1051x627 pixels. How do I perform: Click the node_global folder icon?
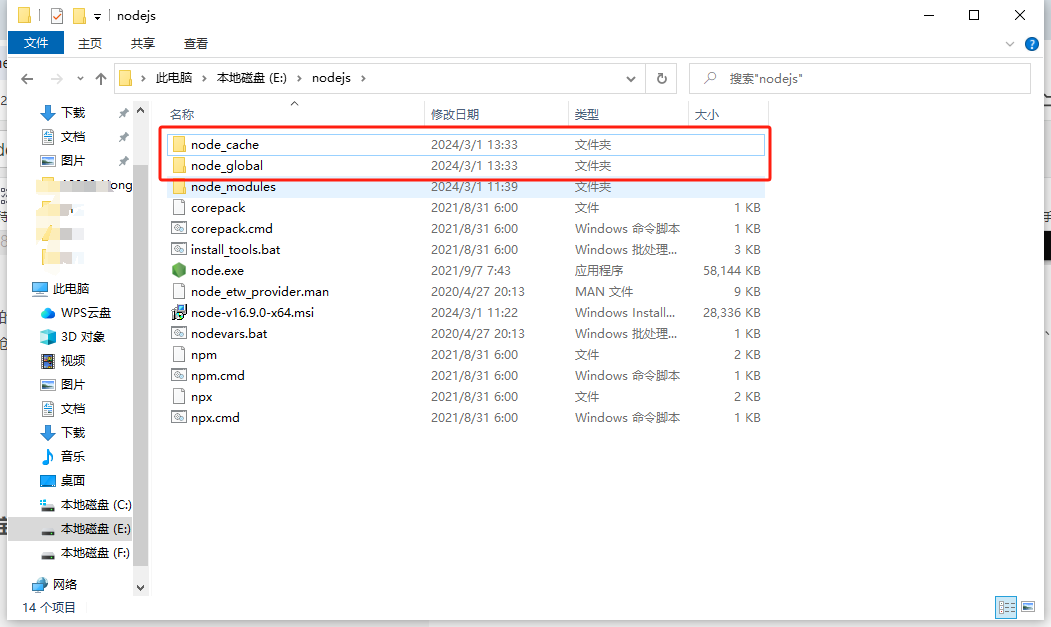pyautogui.click(x=179, y=166)
